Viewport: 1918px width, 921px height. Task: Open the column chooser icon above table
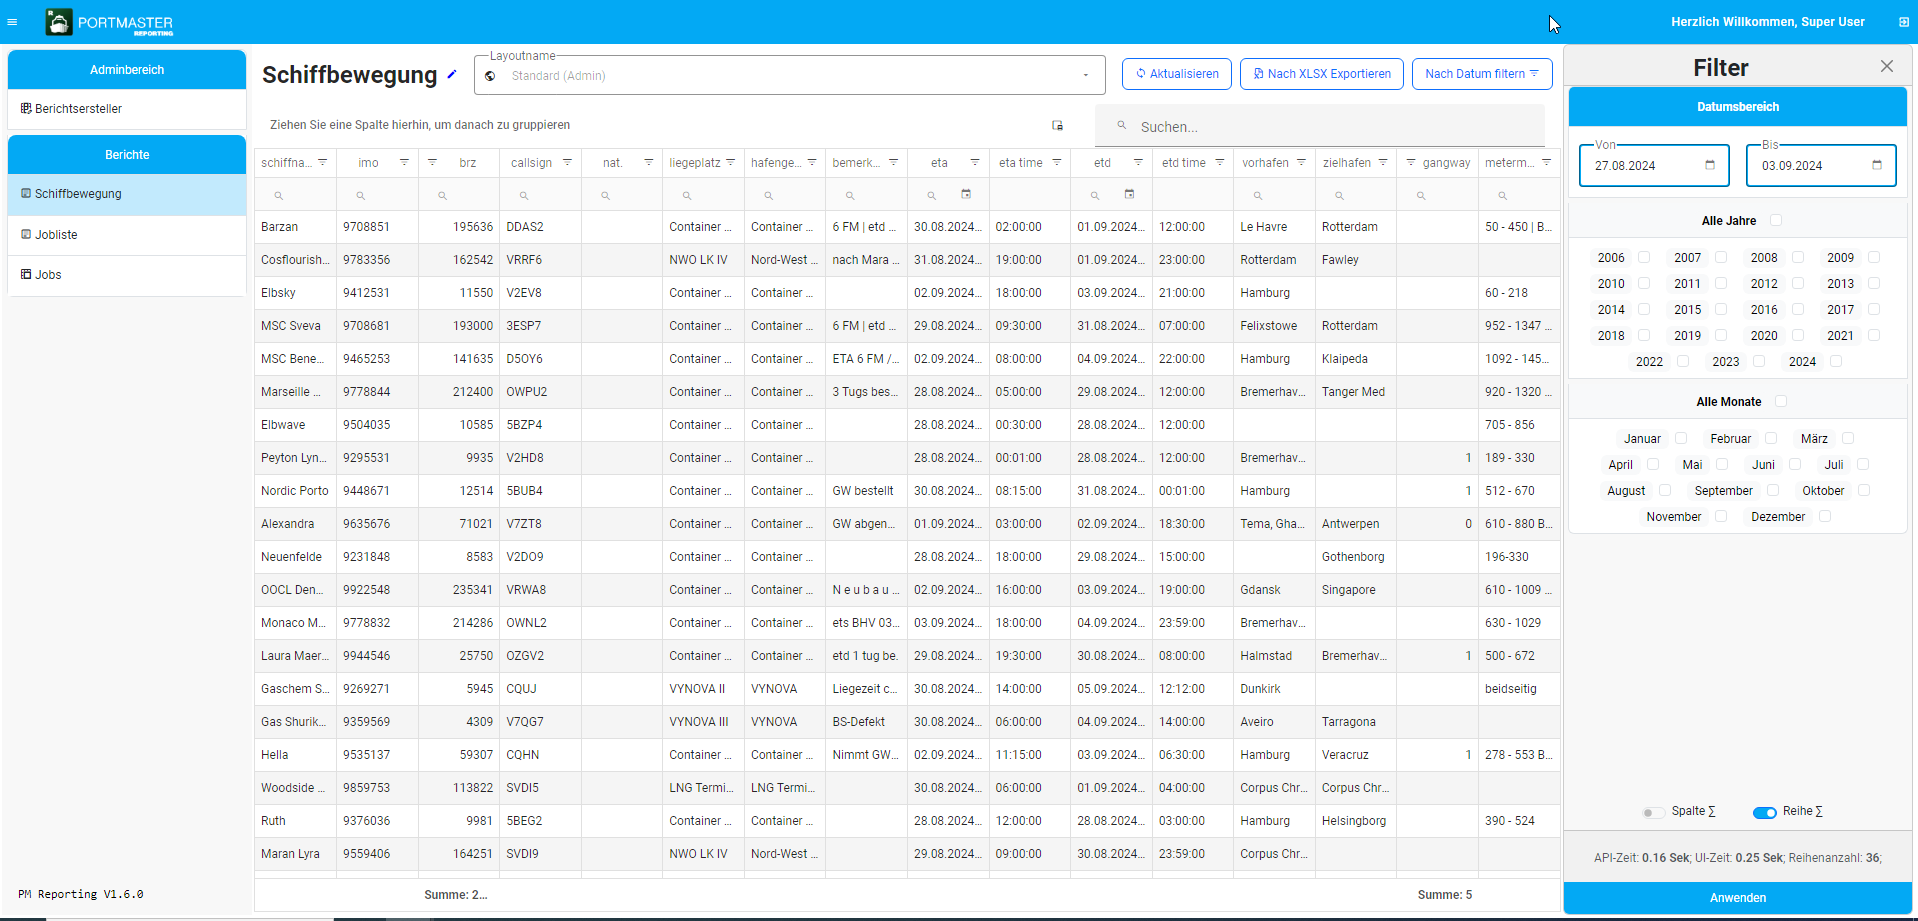click(1057, 125)
